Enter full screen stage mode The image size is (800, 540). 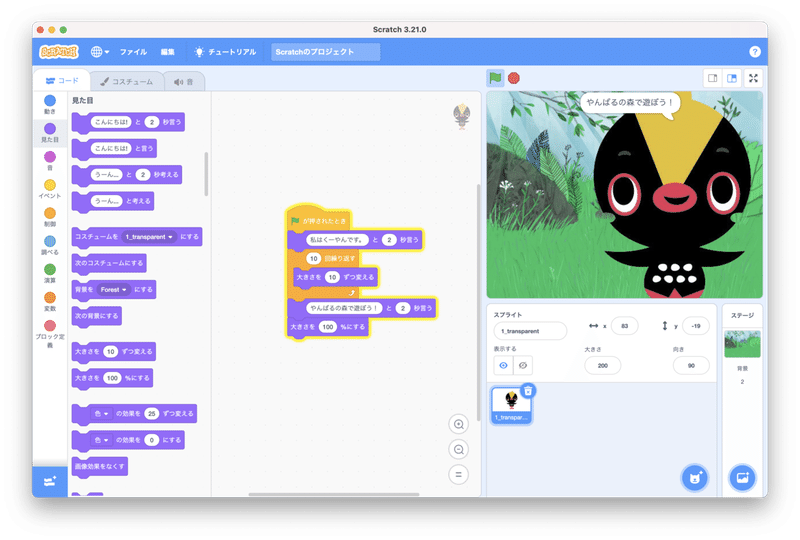753,78
